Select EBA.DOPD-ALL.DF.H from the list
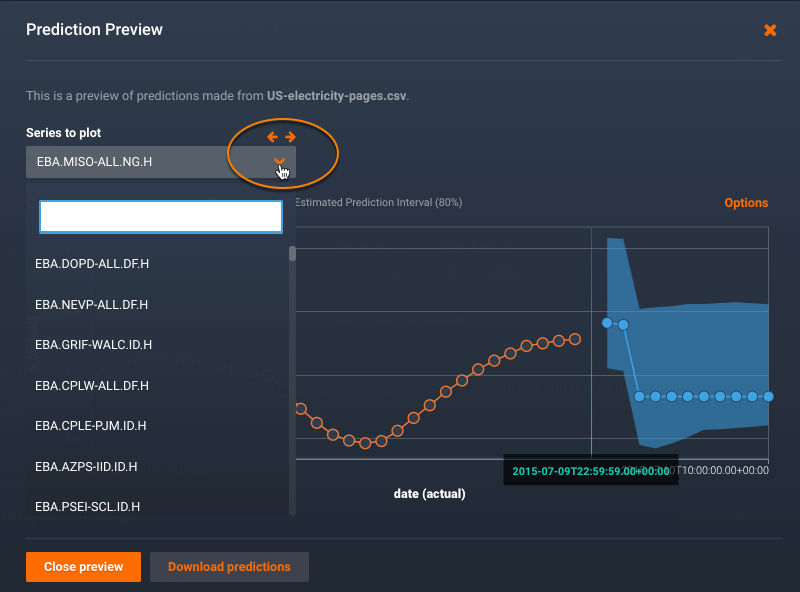Screen dimensions: 800x592 click(x=92, y=263)
